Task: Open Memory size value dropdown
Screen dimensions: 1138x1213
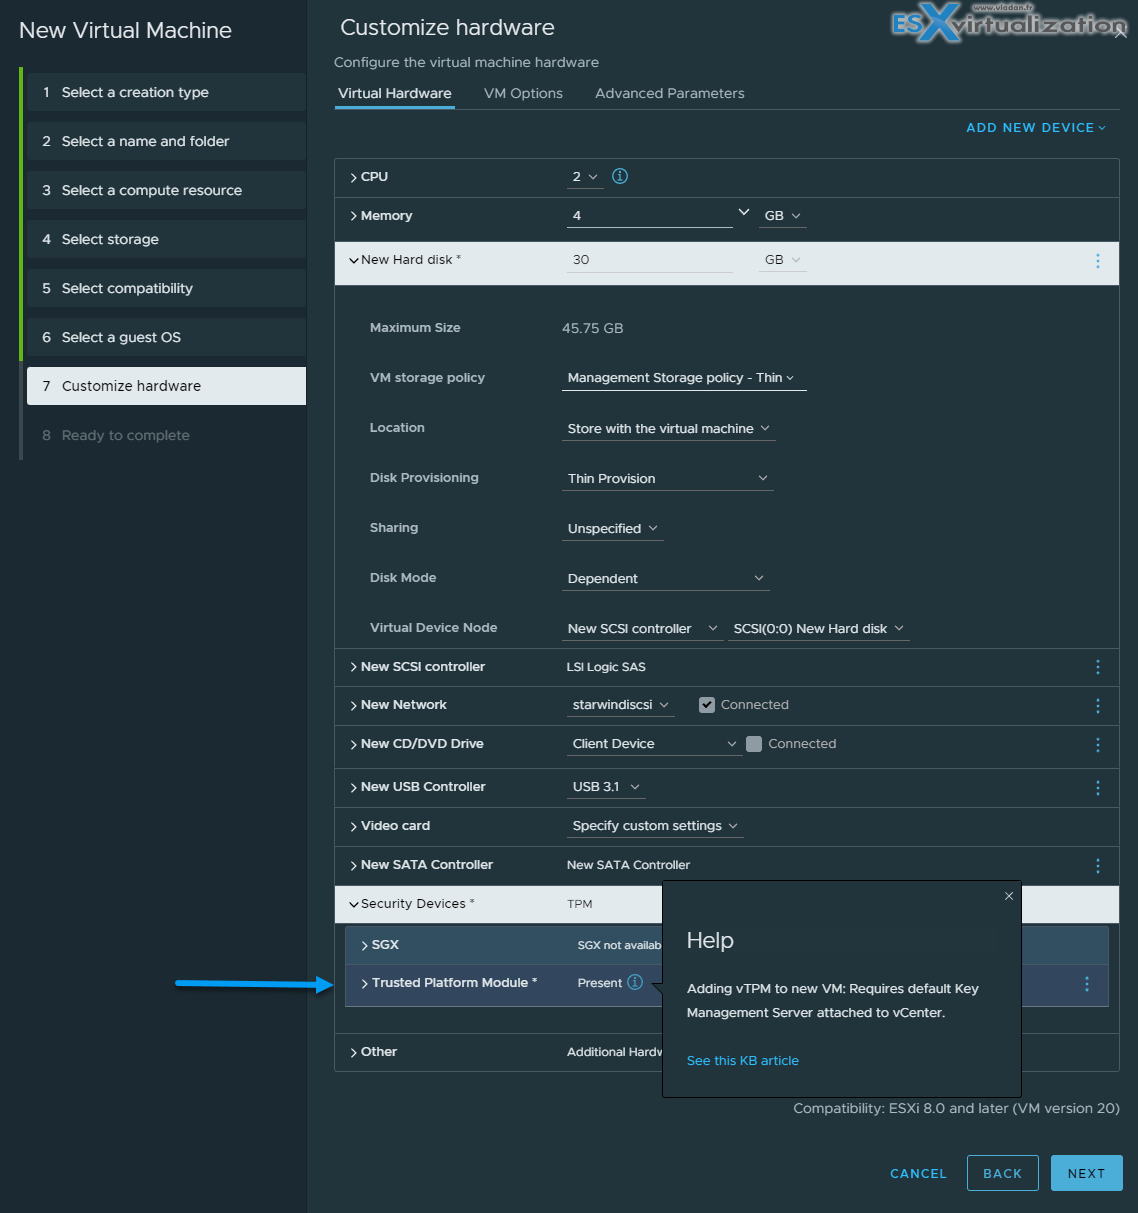Action: click(x=743, y=212)
